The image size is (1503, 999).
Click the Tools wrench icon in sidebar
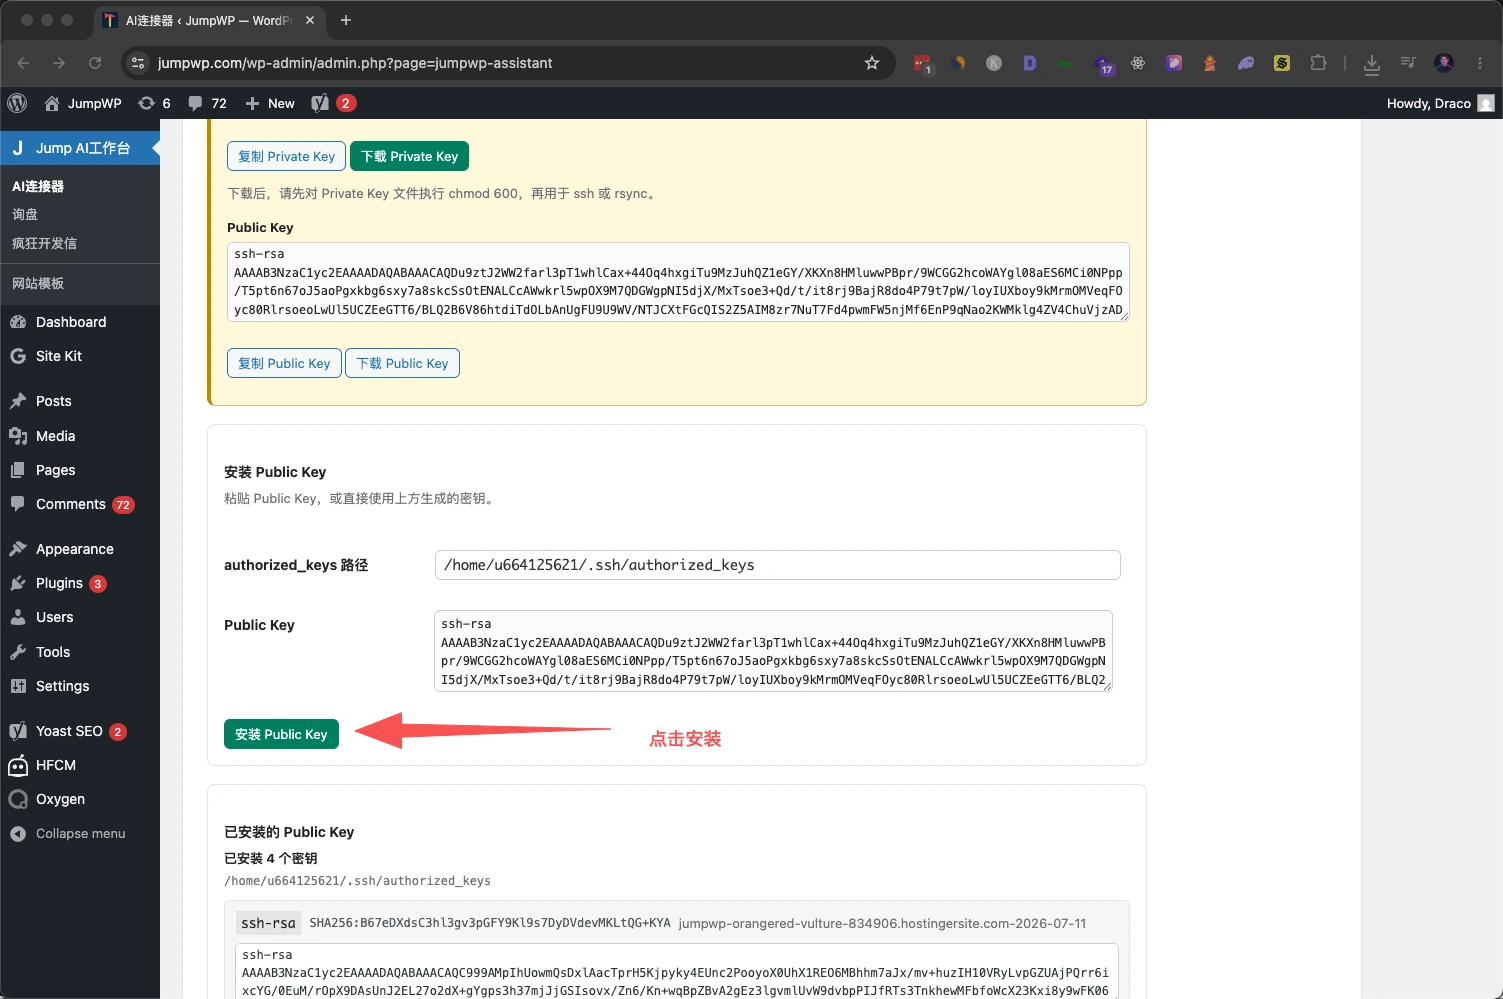[18, 652]
